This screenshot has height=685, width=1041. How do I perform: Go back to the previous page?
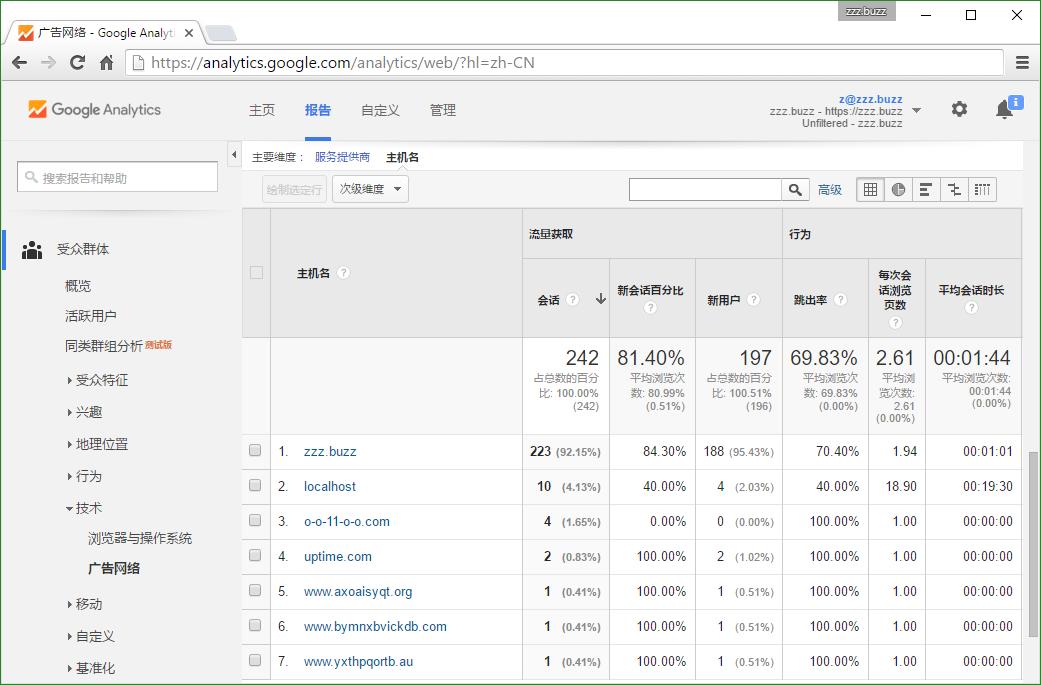pyautogui.click(x=19, y=62)
